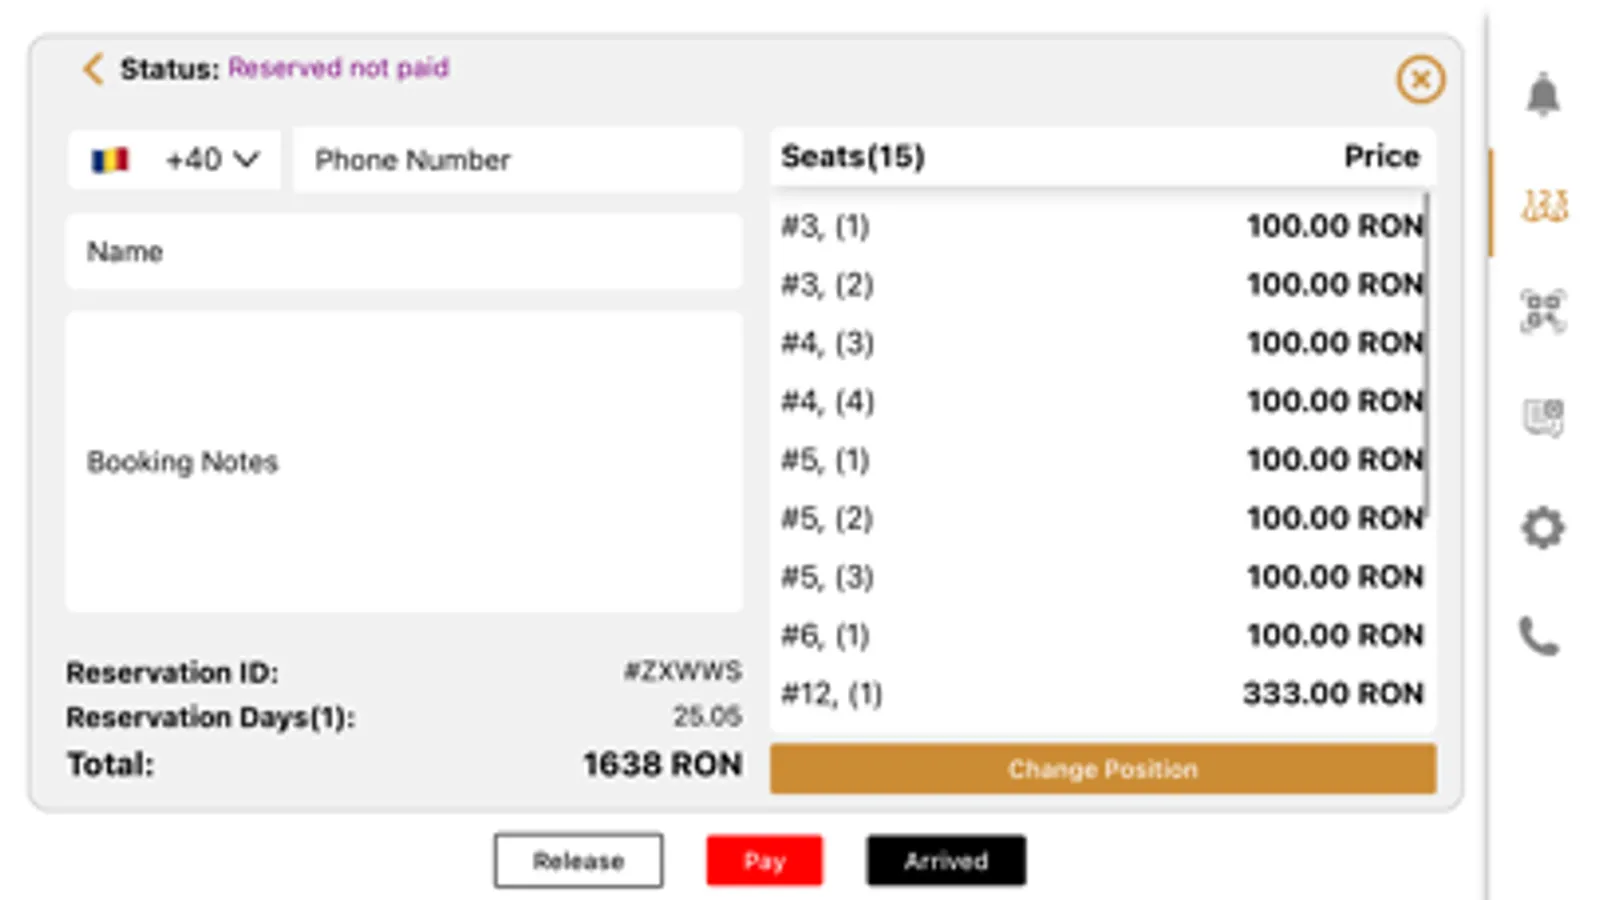Click into the Booking Notes text area

[x=404, y=462]
